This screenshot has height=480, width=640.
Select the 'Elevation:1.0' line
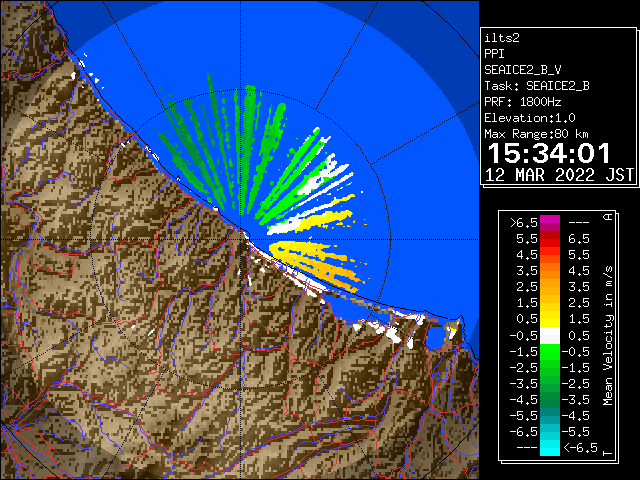tap(530, 118)
